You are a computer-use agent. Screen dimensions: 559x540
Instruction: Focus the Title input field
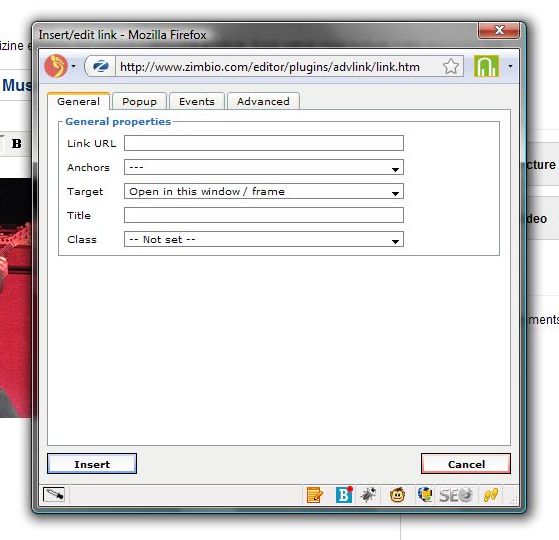coord(264,215)
